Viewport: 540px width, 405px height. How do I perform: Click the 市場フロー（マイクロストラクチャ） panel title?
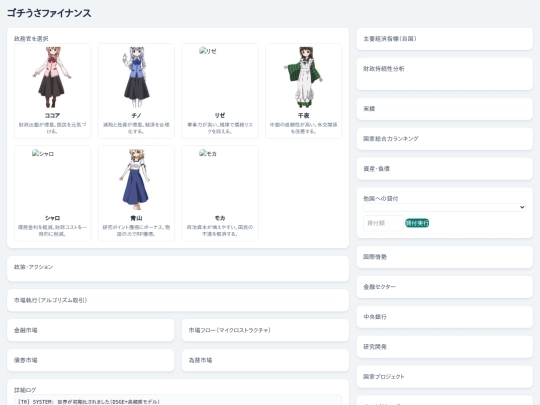click(x=229, y=330)
